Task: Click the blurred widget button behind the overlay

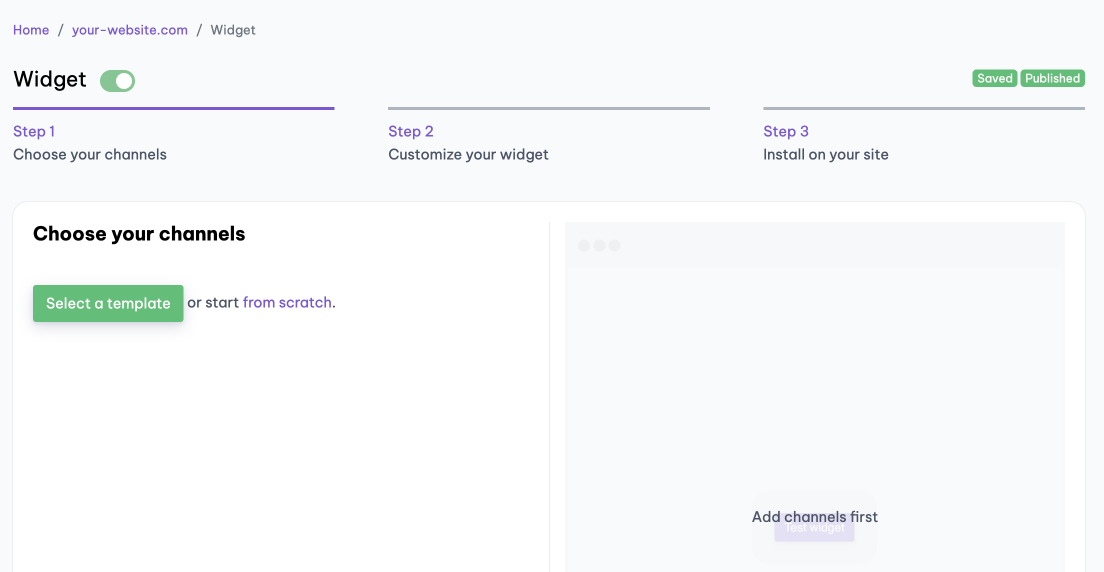Action: 814,531
